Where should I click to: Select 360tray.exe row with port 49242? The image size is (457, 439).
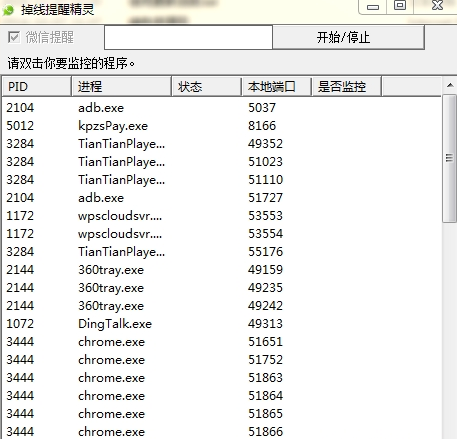coord(222,306)
